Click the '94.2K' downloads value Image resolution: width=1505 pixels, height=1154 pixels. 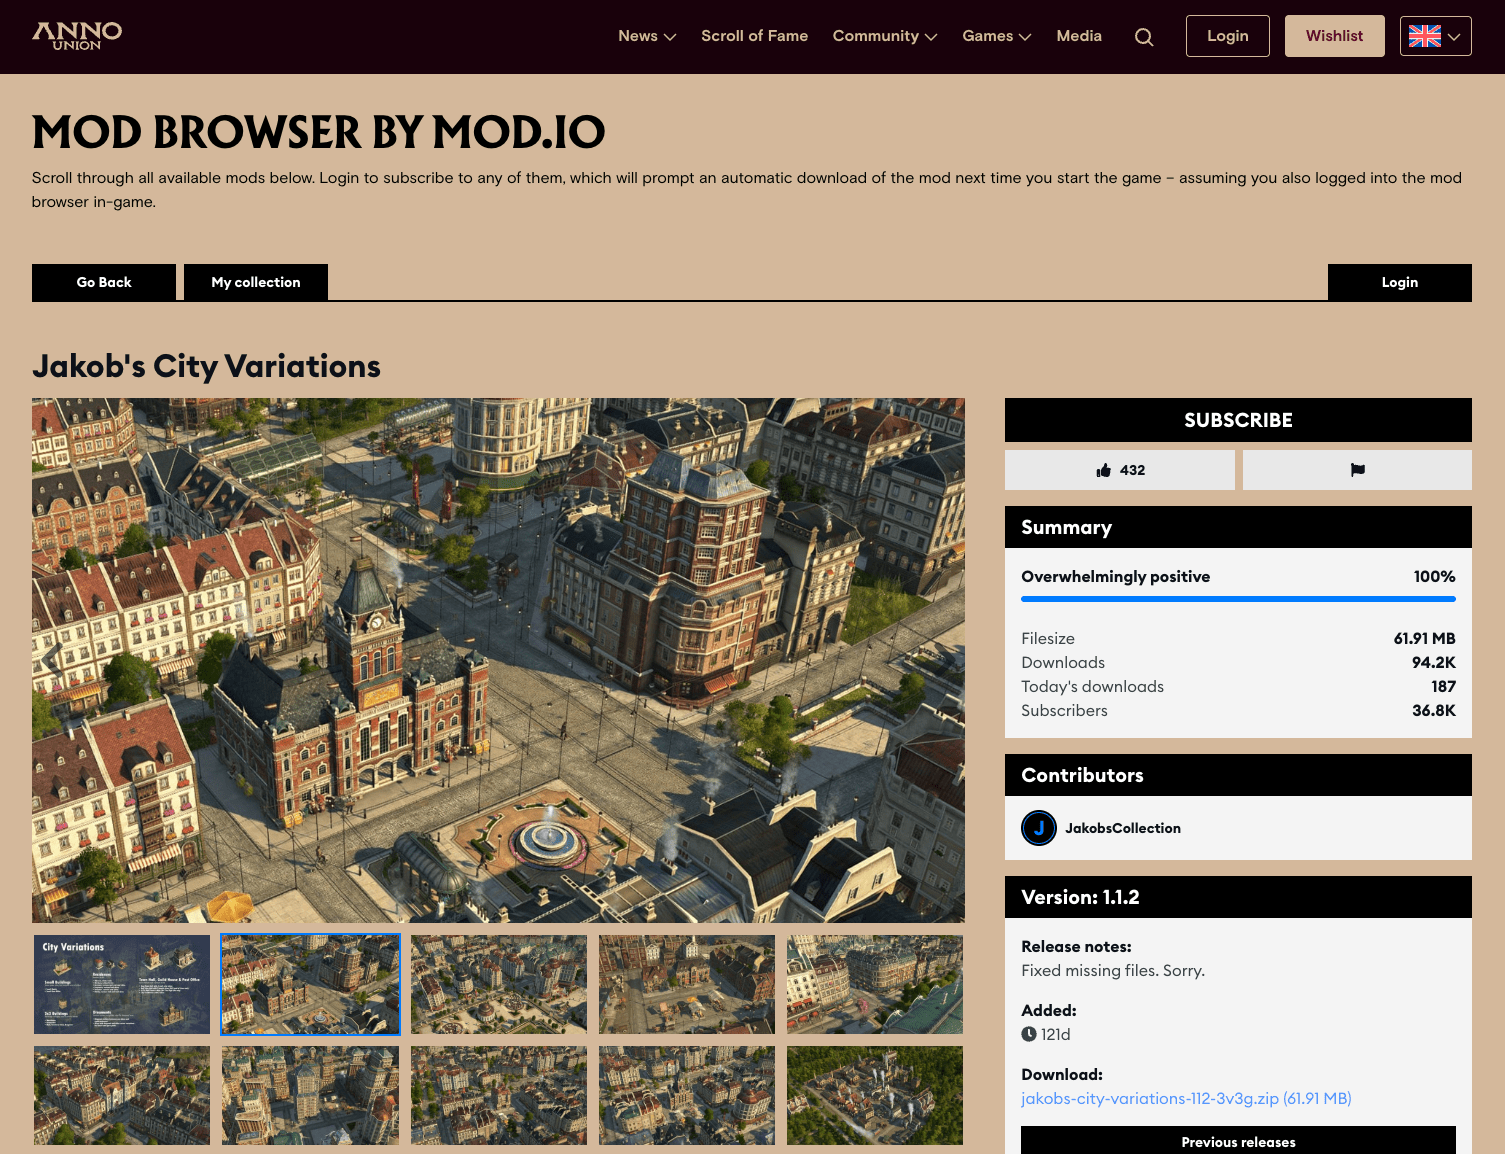point(1433,662)
